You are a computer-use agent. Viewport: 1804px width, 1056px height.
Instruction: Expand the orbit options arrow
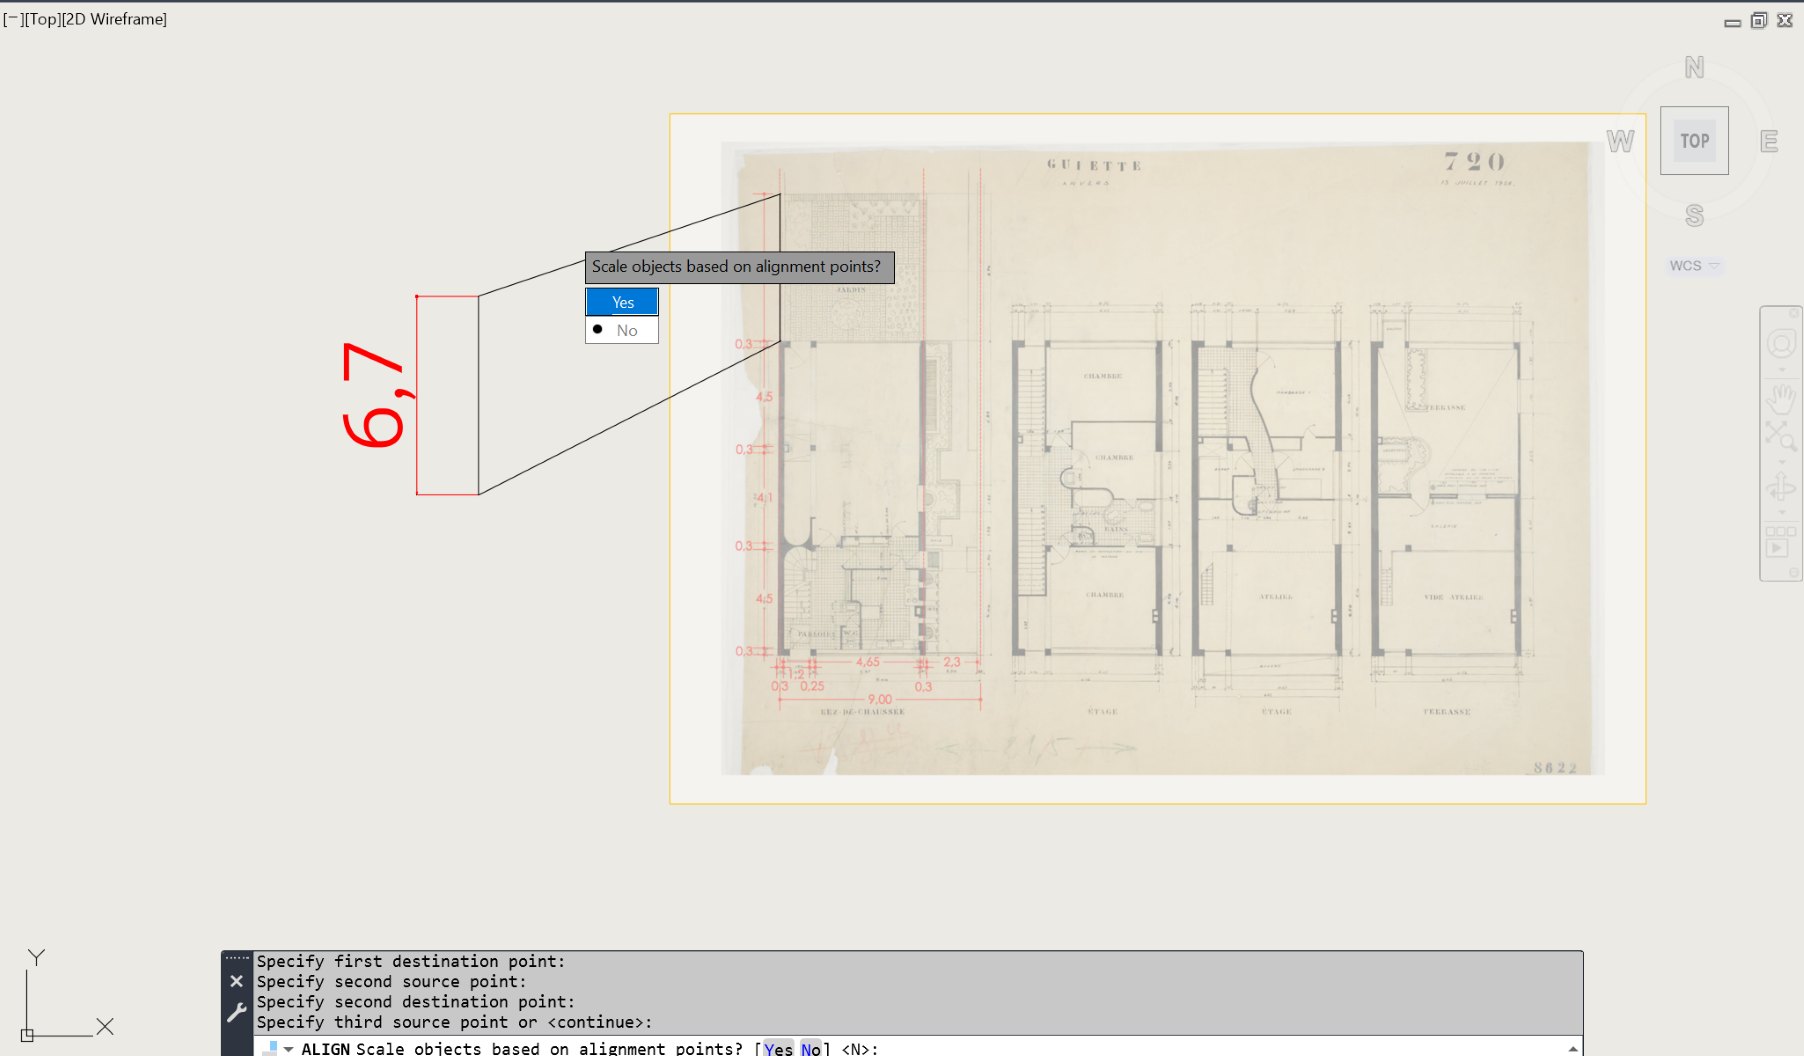pyautogui.click(x=1781, y=513)
